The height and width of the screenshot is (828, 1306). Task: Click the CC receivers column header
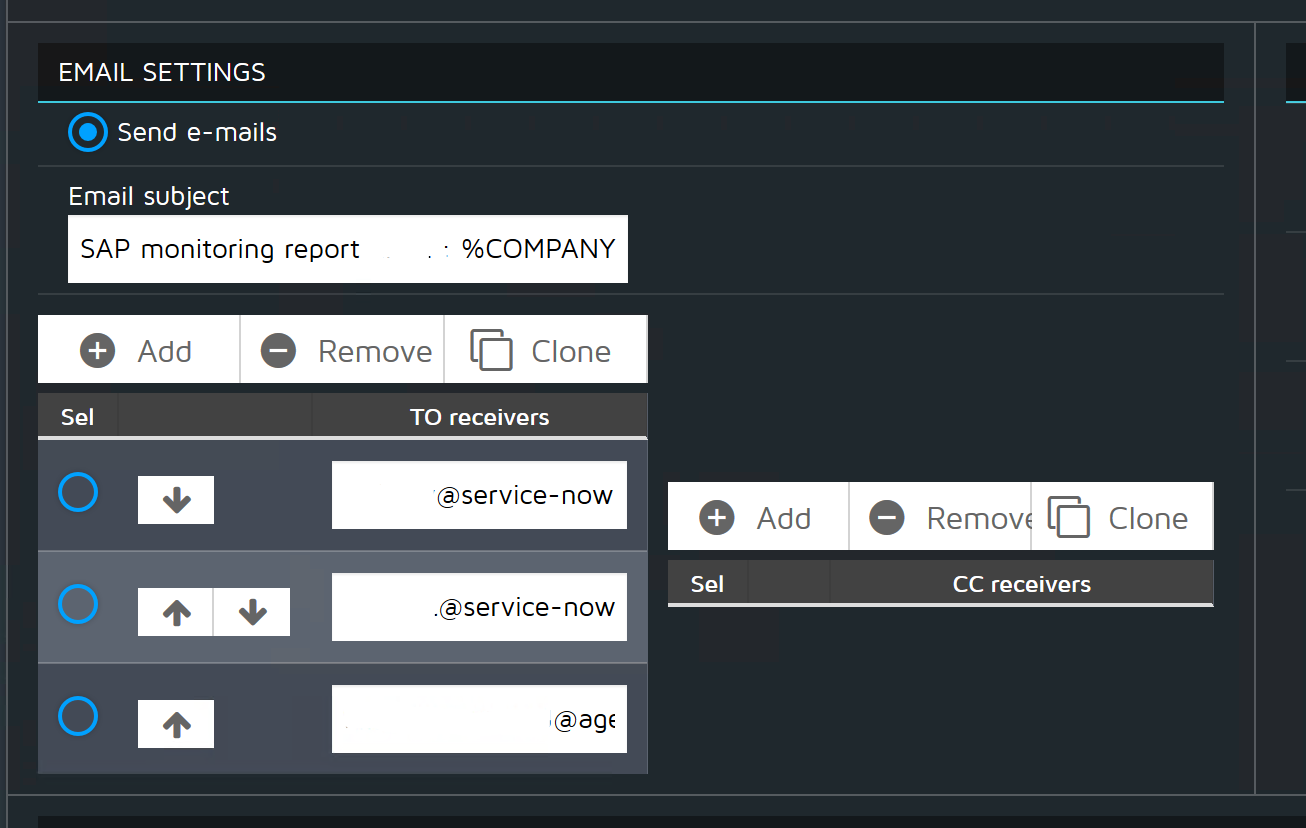1021,584
